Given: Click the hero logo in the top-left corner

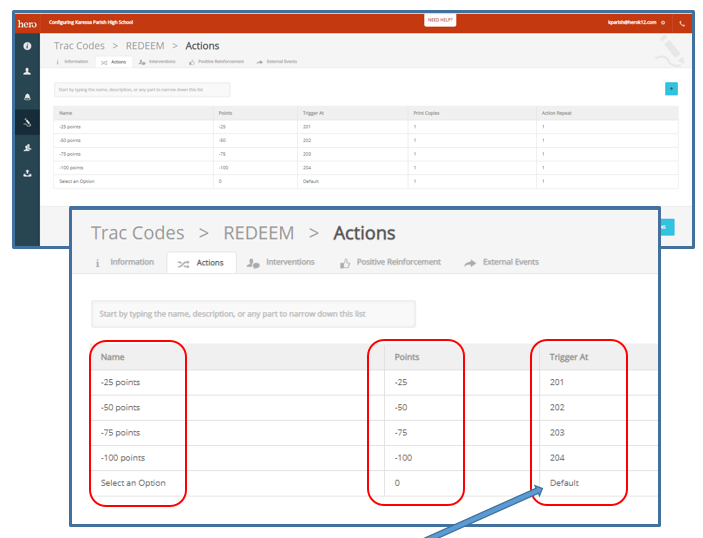Looking at the screenshot, I should tap(27, 22).
